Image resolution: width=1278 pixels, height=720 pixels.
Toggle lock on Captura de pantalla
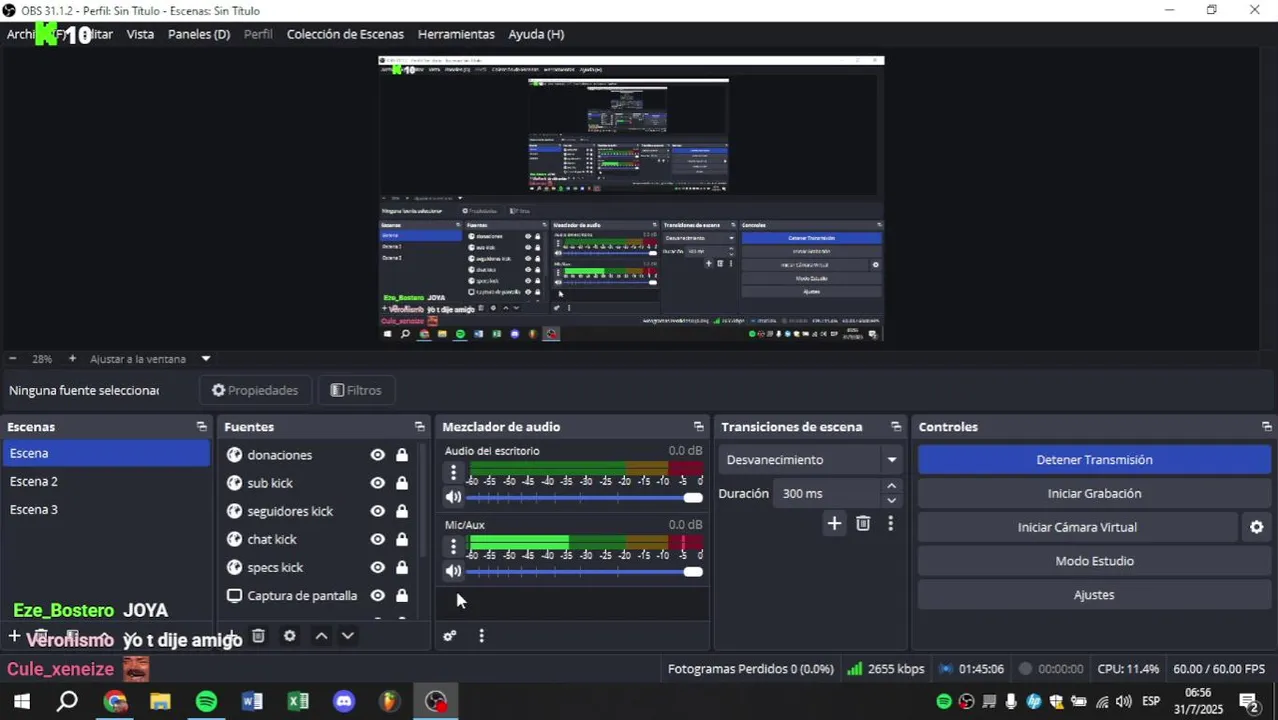[402, 595]
